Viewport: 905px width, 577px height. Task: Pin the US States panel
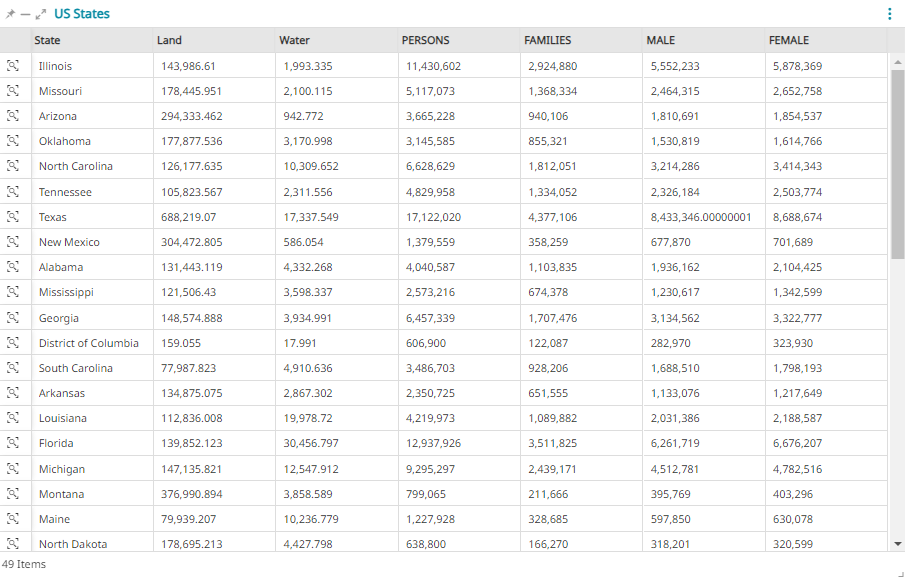point(10,15)
